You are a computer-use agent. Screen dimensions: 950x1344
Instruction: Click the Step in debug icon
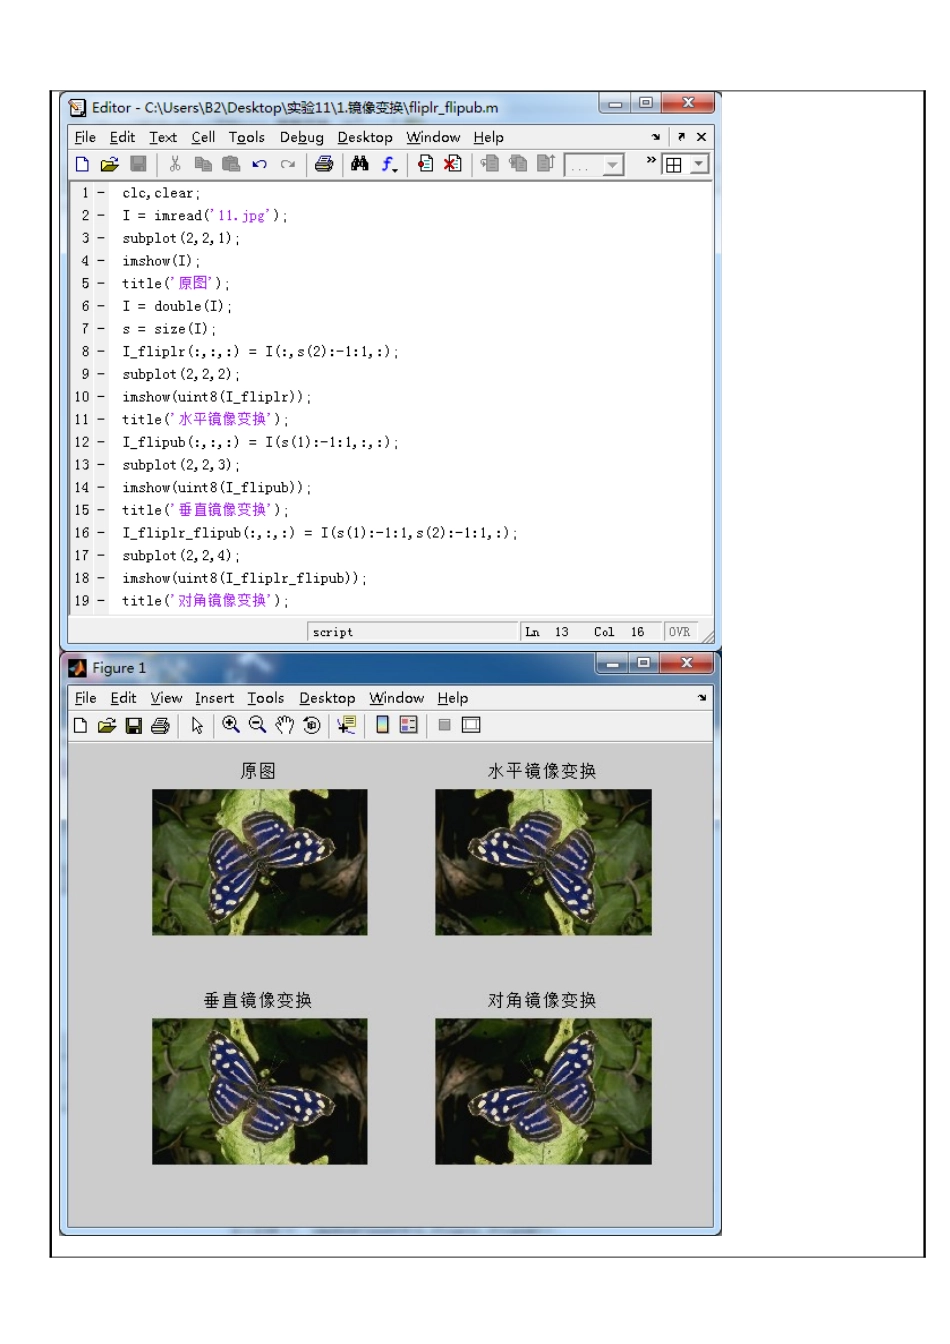tap(518, 164)
